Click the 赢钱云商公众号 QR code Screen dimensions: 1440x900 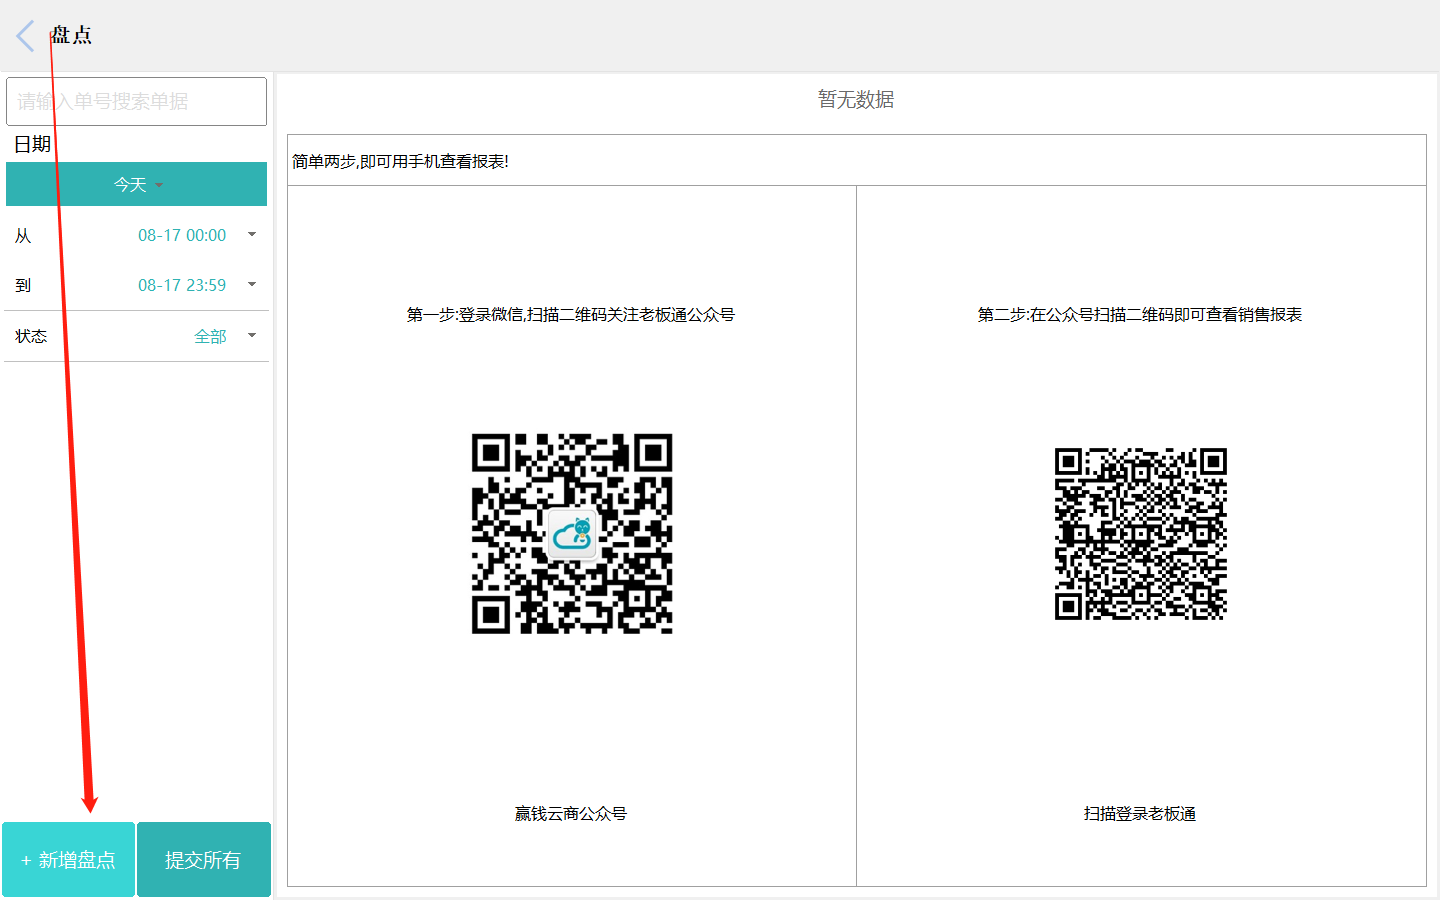[572, 534]
